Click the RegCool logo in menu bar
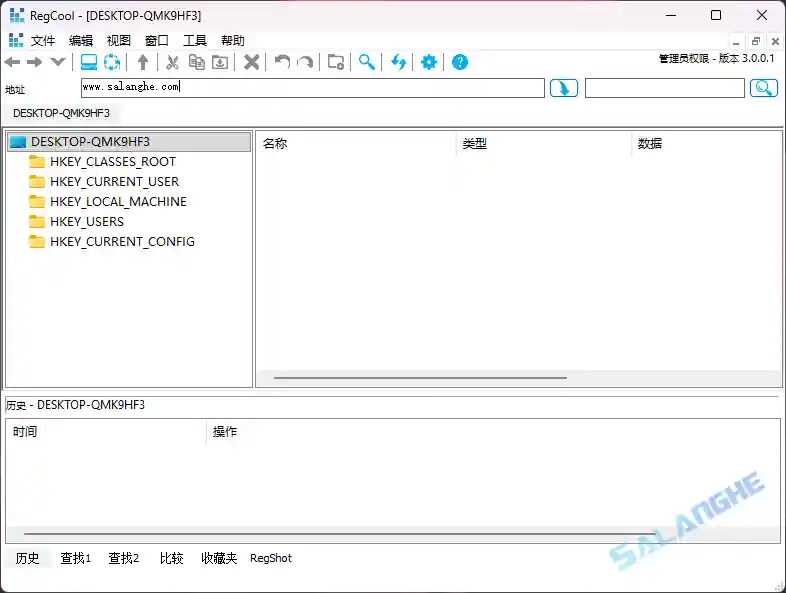This screenshot has width=786, height=593. 16,40
